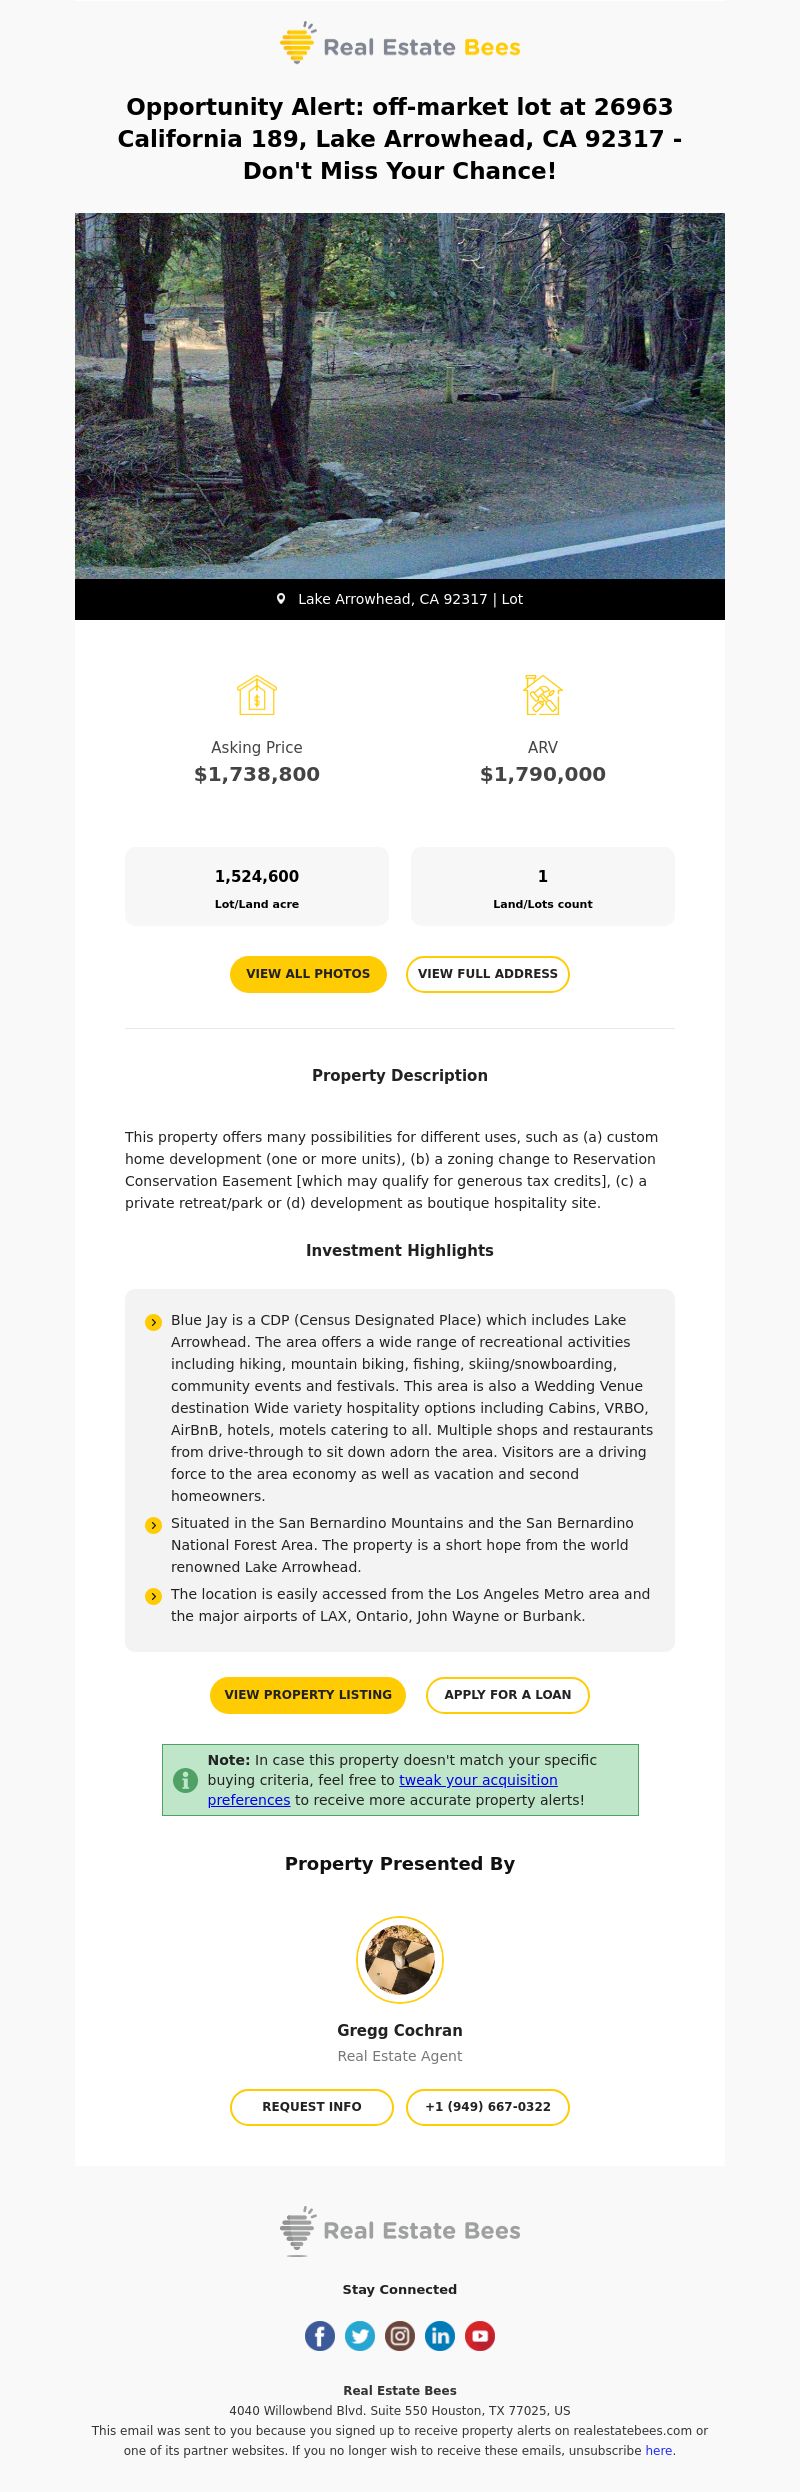Open the YouTube social icon
This screenshot has height=2492, width=800.
(x=480, y=2336)
